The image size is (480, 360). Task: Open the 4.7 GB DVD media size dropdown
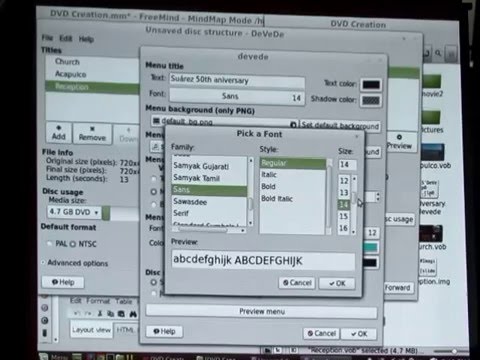(74, 212)
